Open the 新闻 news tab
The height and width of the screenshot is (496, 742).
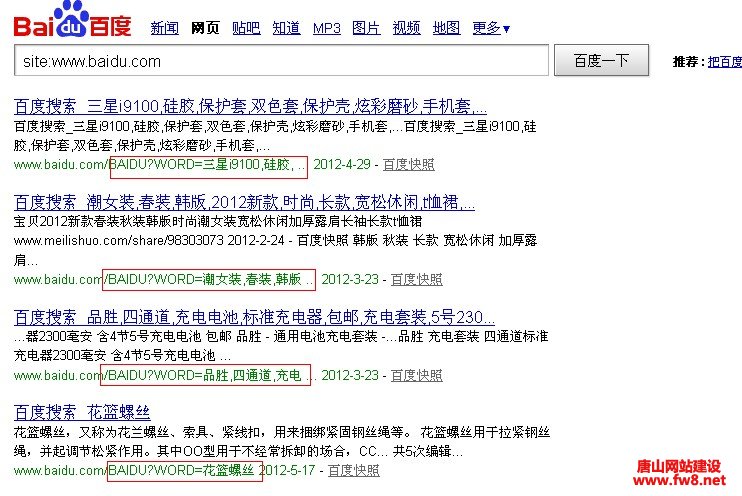click(164, 28)
